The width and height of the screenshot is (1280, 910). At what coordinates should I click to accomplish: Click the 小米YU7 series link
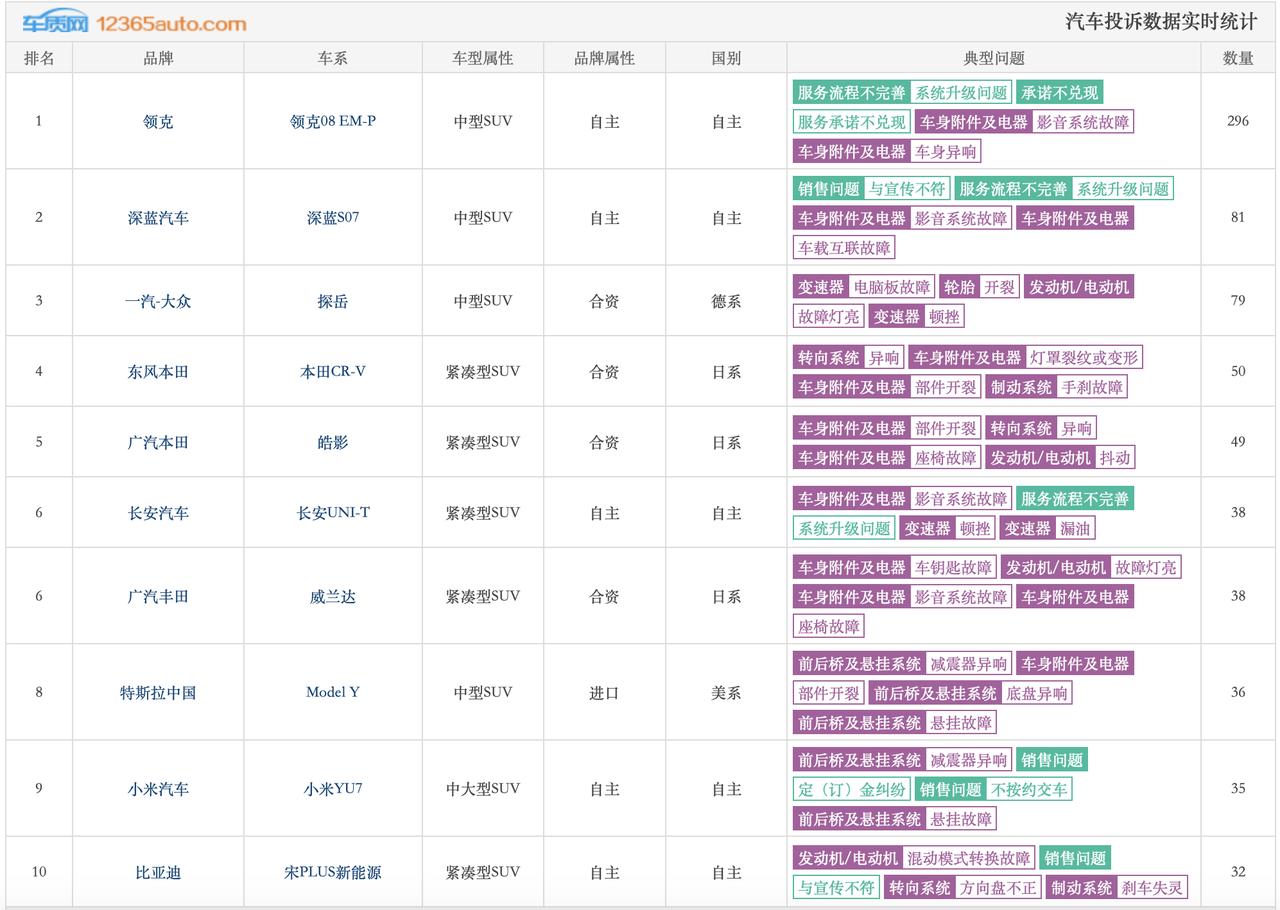pyautogui.click(x=333, y=789)
